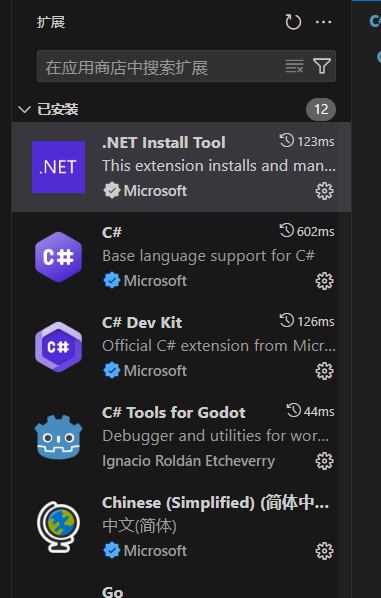Open manage gear for .NET Install Tool

point(324,191)
